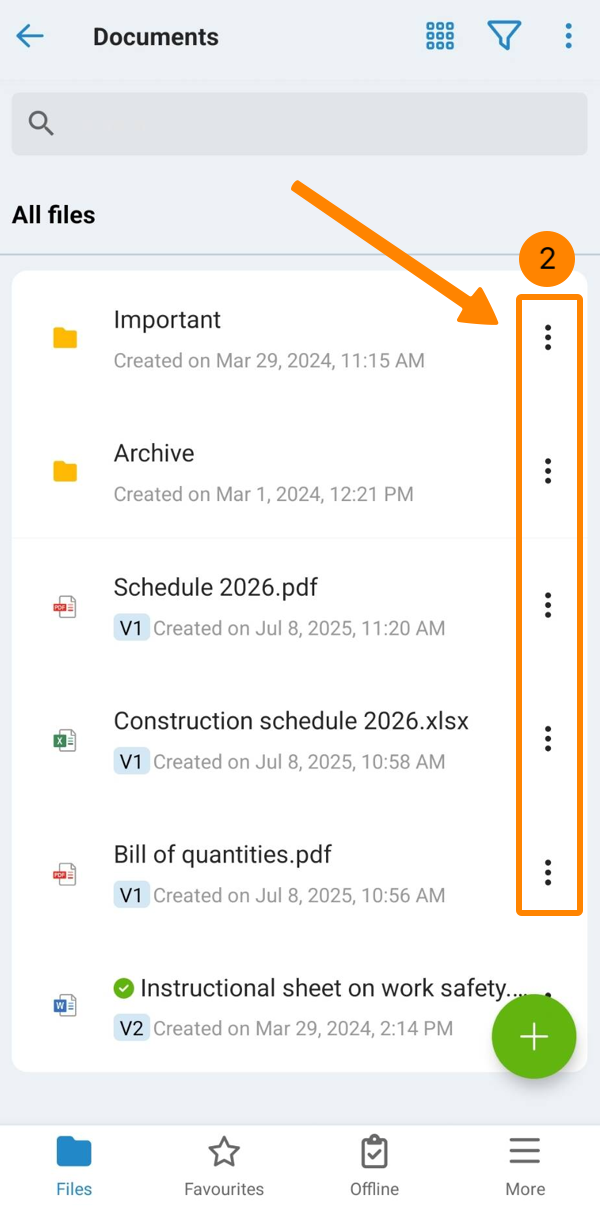Viewport: 600px width, 1220px height.
Task: Open the filter options
Action: pos(504,37)
